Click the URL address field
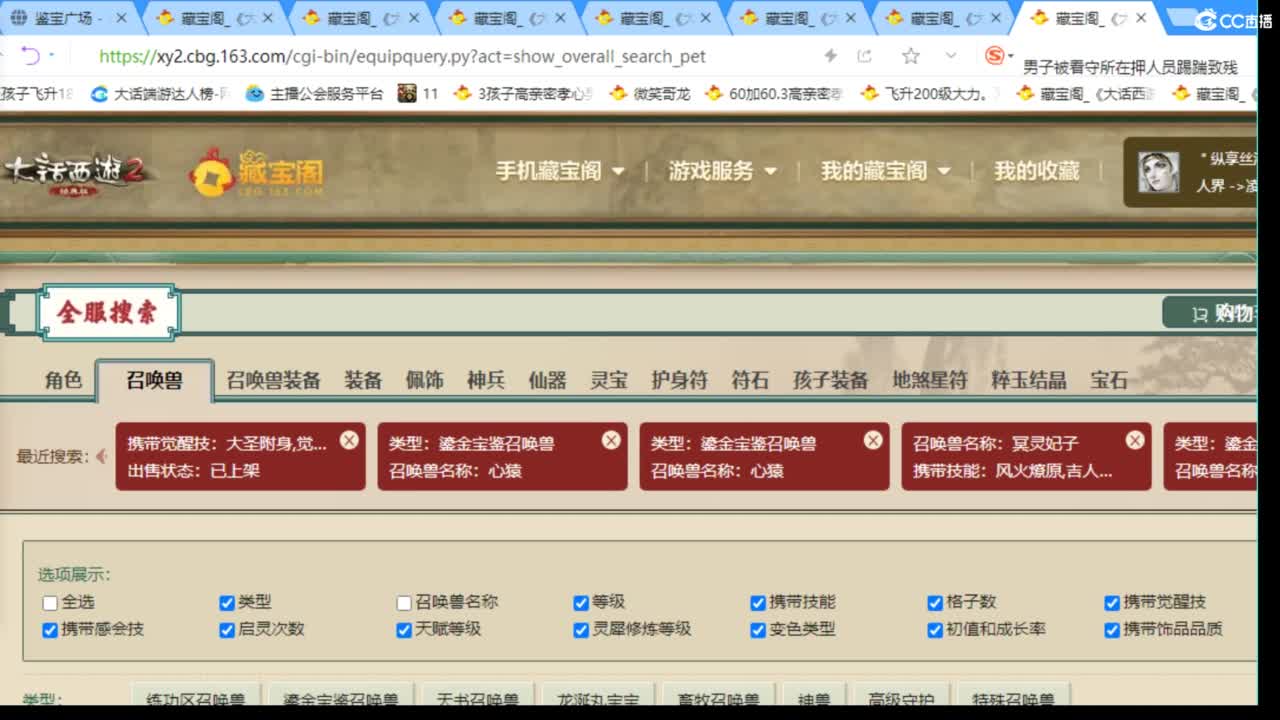Image resolution: width=1280 pixels, height=720 pixels. (x=403, y=57)
